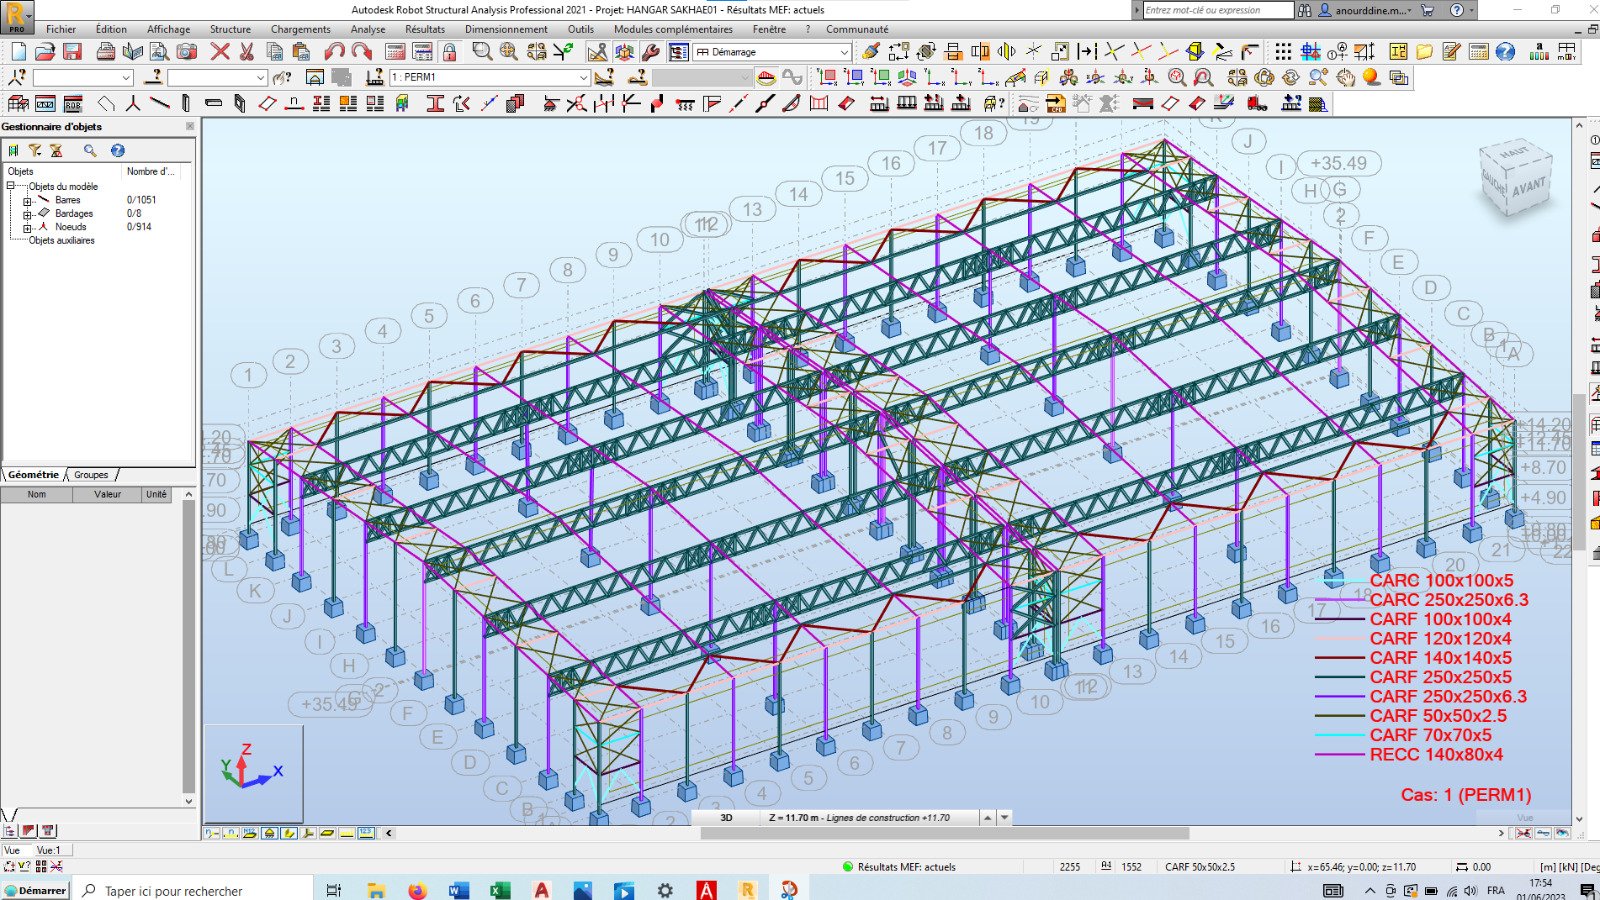Click the orange sphere rendering icon
This screenshot has width=1600, height=900.
pyautogui.click(x=1371, y=77)
